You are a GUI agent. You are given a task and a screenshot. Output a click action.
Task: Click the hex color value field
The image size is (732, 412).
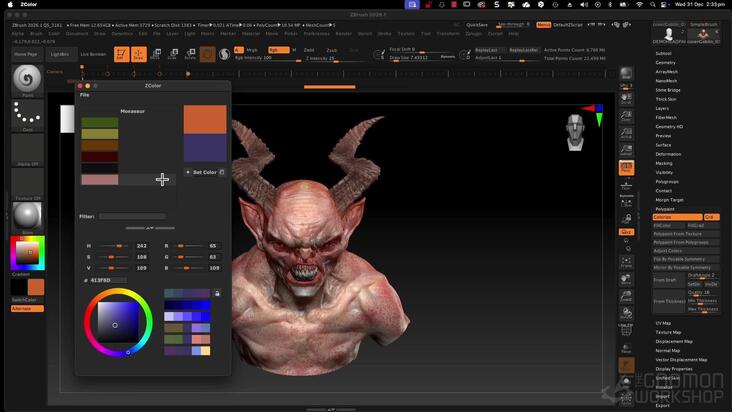coord(107,280)
